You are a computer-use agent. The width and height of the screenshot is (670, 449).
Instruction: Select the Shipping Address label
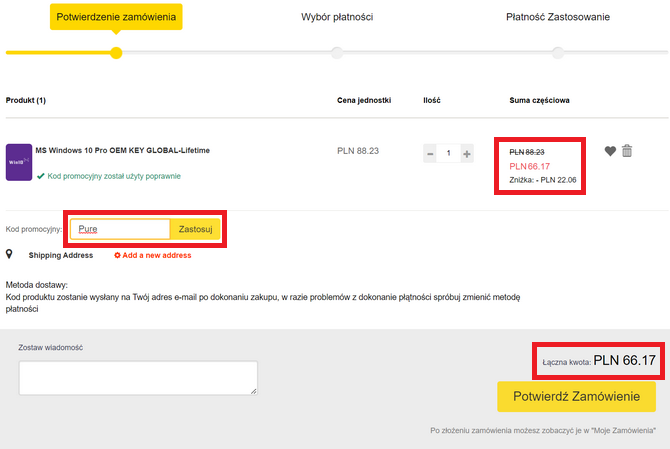[61, 255]
